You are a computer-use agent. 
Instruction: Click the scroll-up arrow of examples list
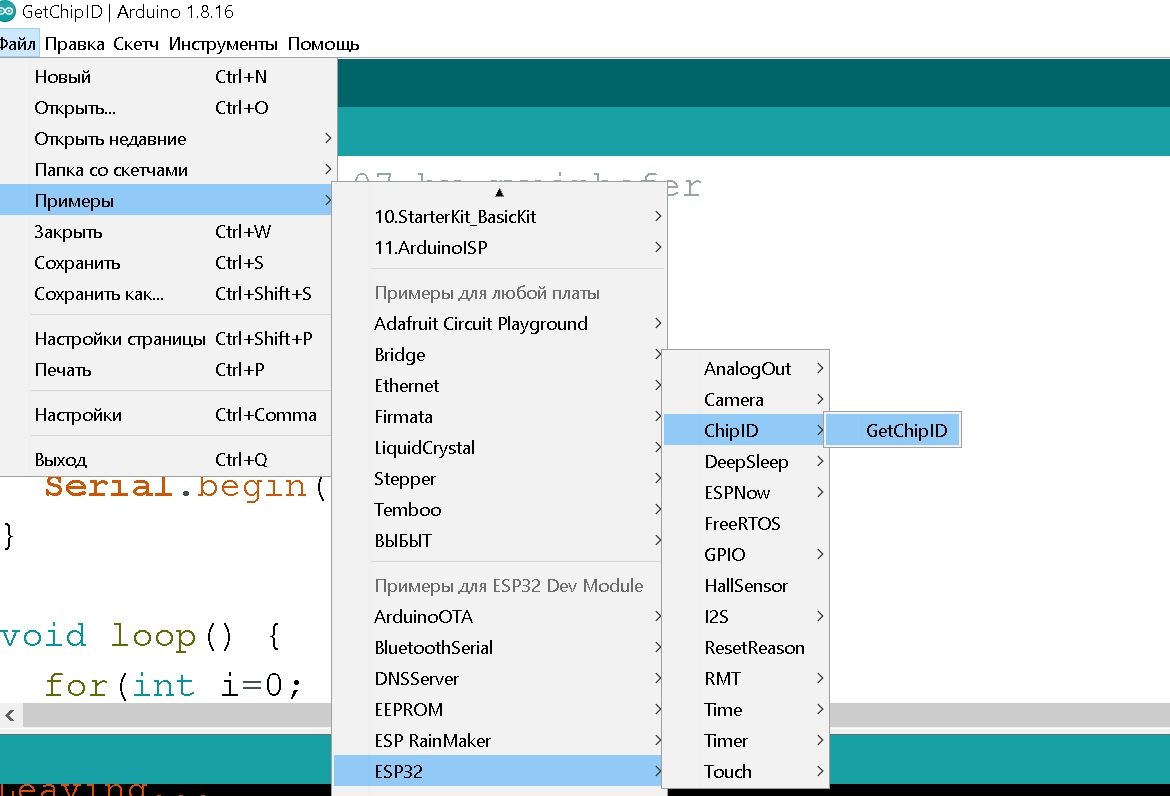499,192
